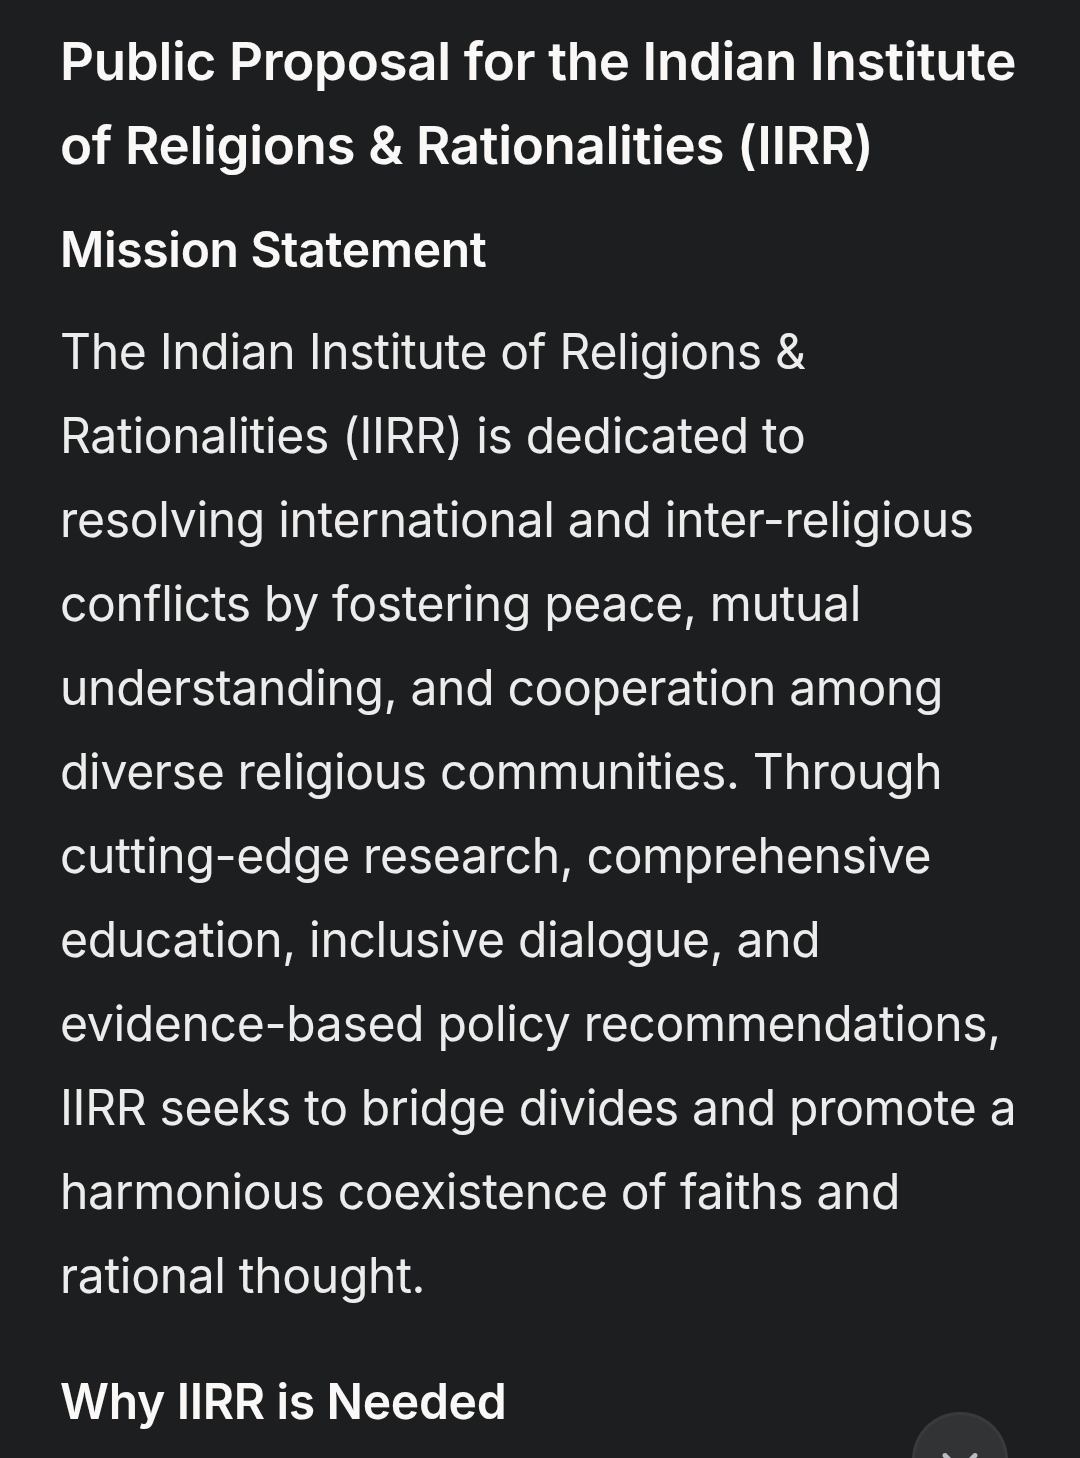Click the word 'Rationalities' in the title
The image size is (1080, 1458).
coord(569,146)
